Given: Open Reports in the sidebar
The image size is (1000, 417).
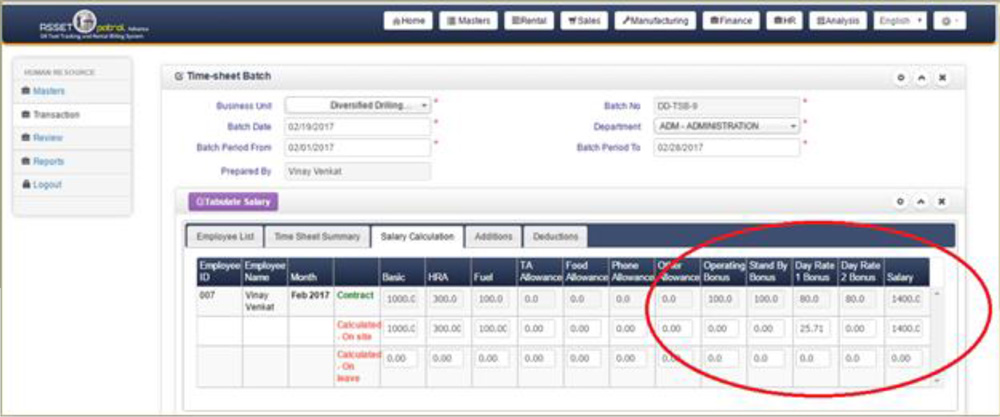Looking at the screenshot, I should coord(48,161).
